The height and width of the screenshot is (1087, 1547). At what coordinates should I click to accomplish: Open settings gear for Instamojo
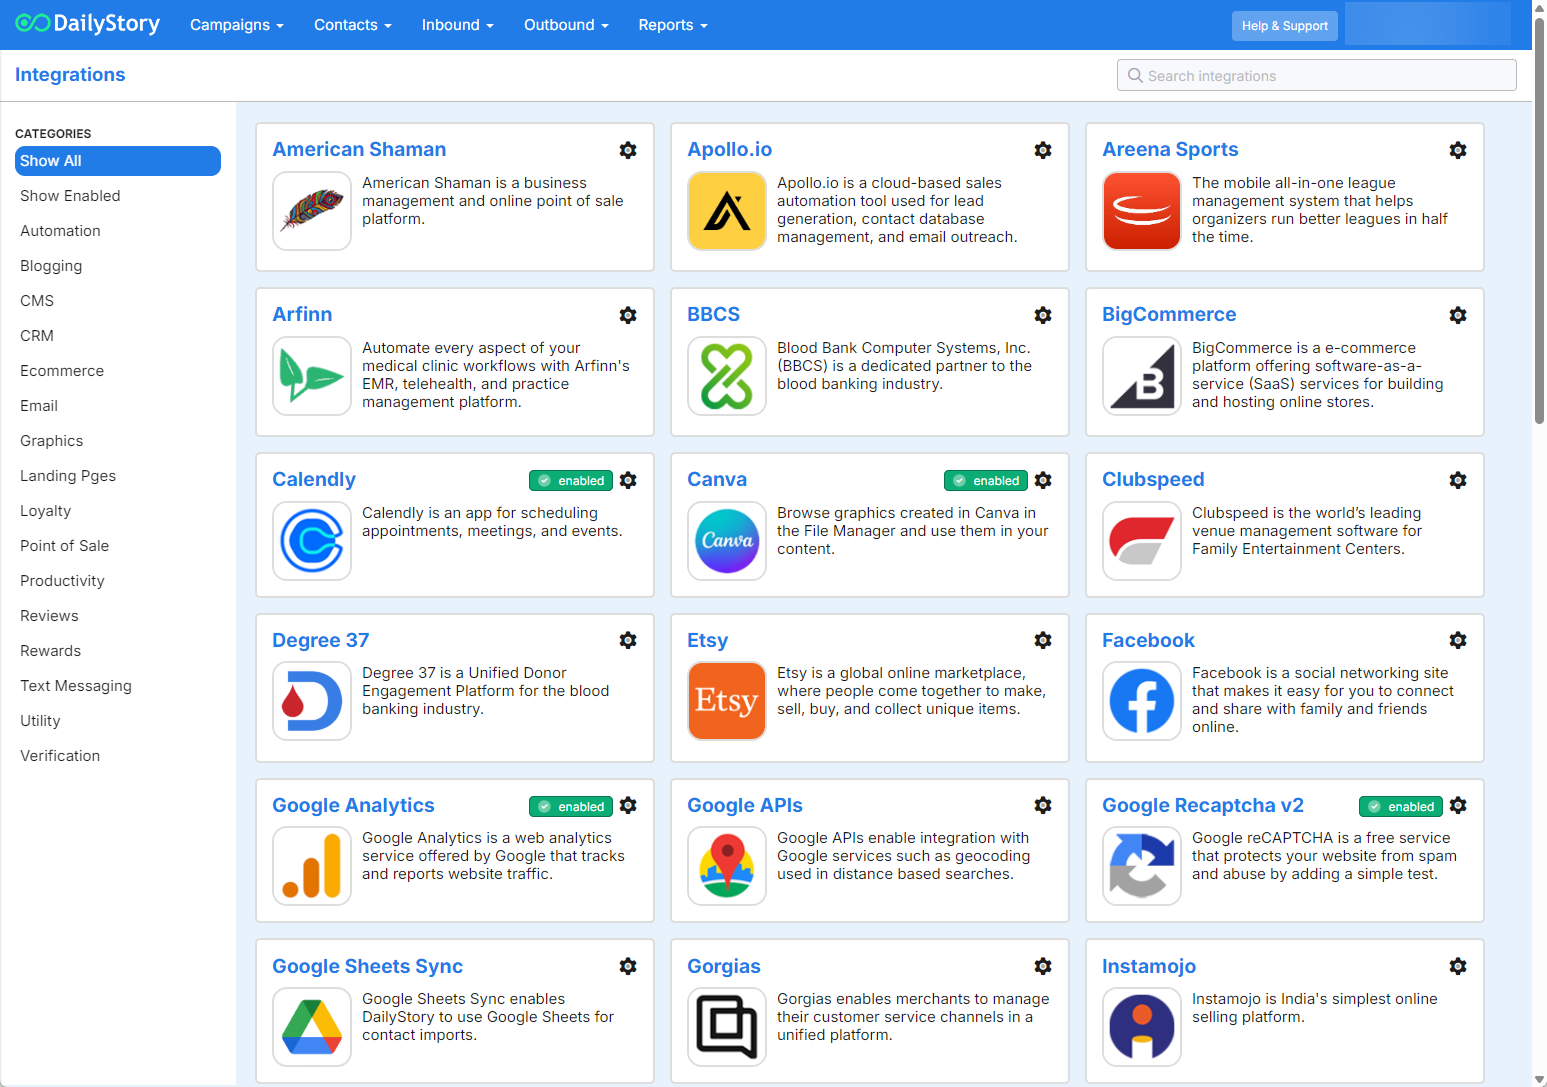pos(1458,966)
